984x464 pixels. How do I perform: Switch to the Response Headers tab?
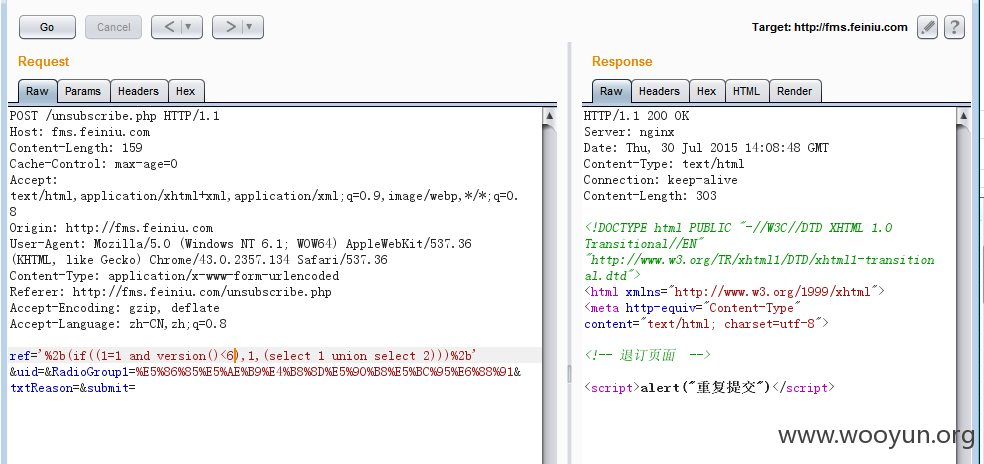[659, 91]
